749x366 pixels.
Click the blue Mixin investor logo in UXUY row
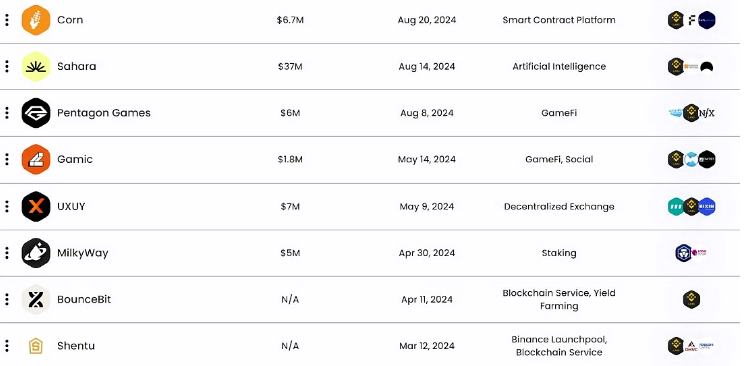(706, 206)
